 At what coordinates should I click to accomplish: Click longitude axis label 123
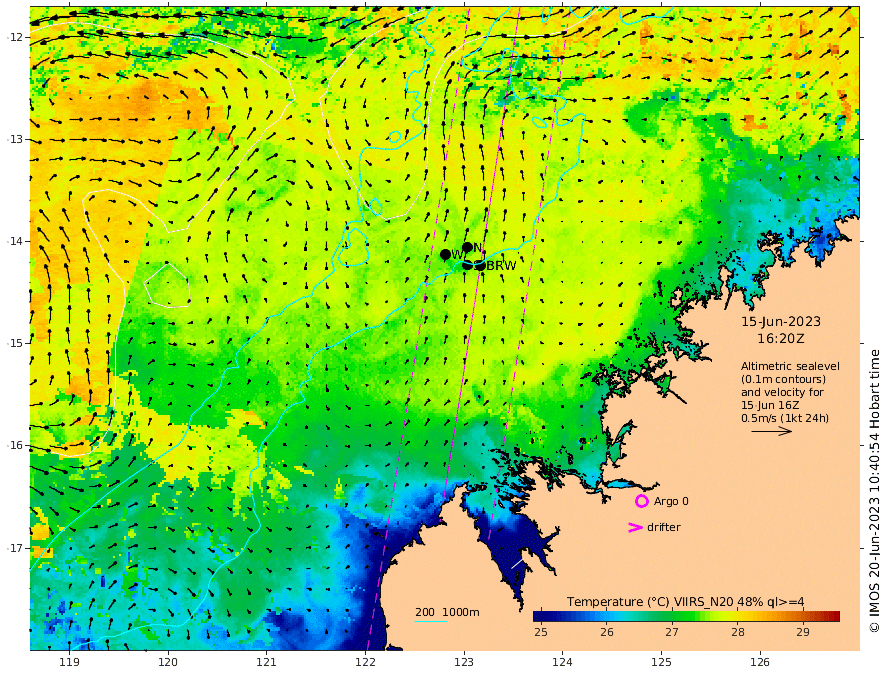click(464, 662)
